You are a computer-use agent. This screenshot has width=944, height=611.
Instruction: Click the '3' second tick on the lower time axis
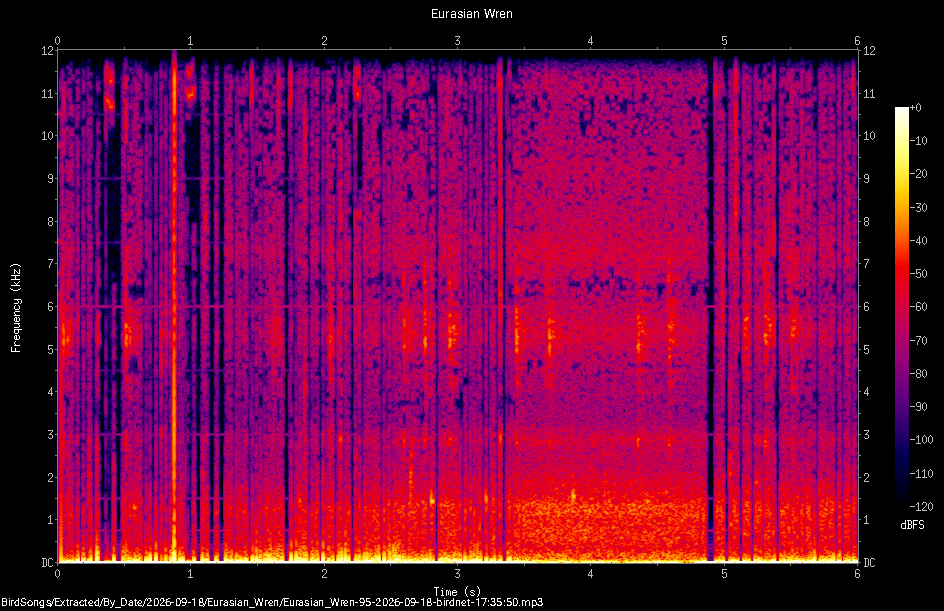point(458,574)
